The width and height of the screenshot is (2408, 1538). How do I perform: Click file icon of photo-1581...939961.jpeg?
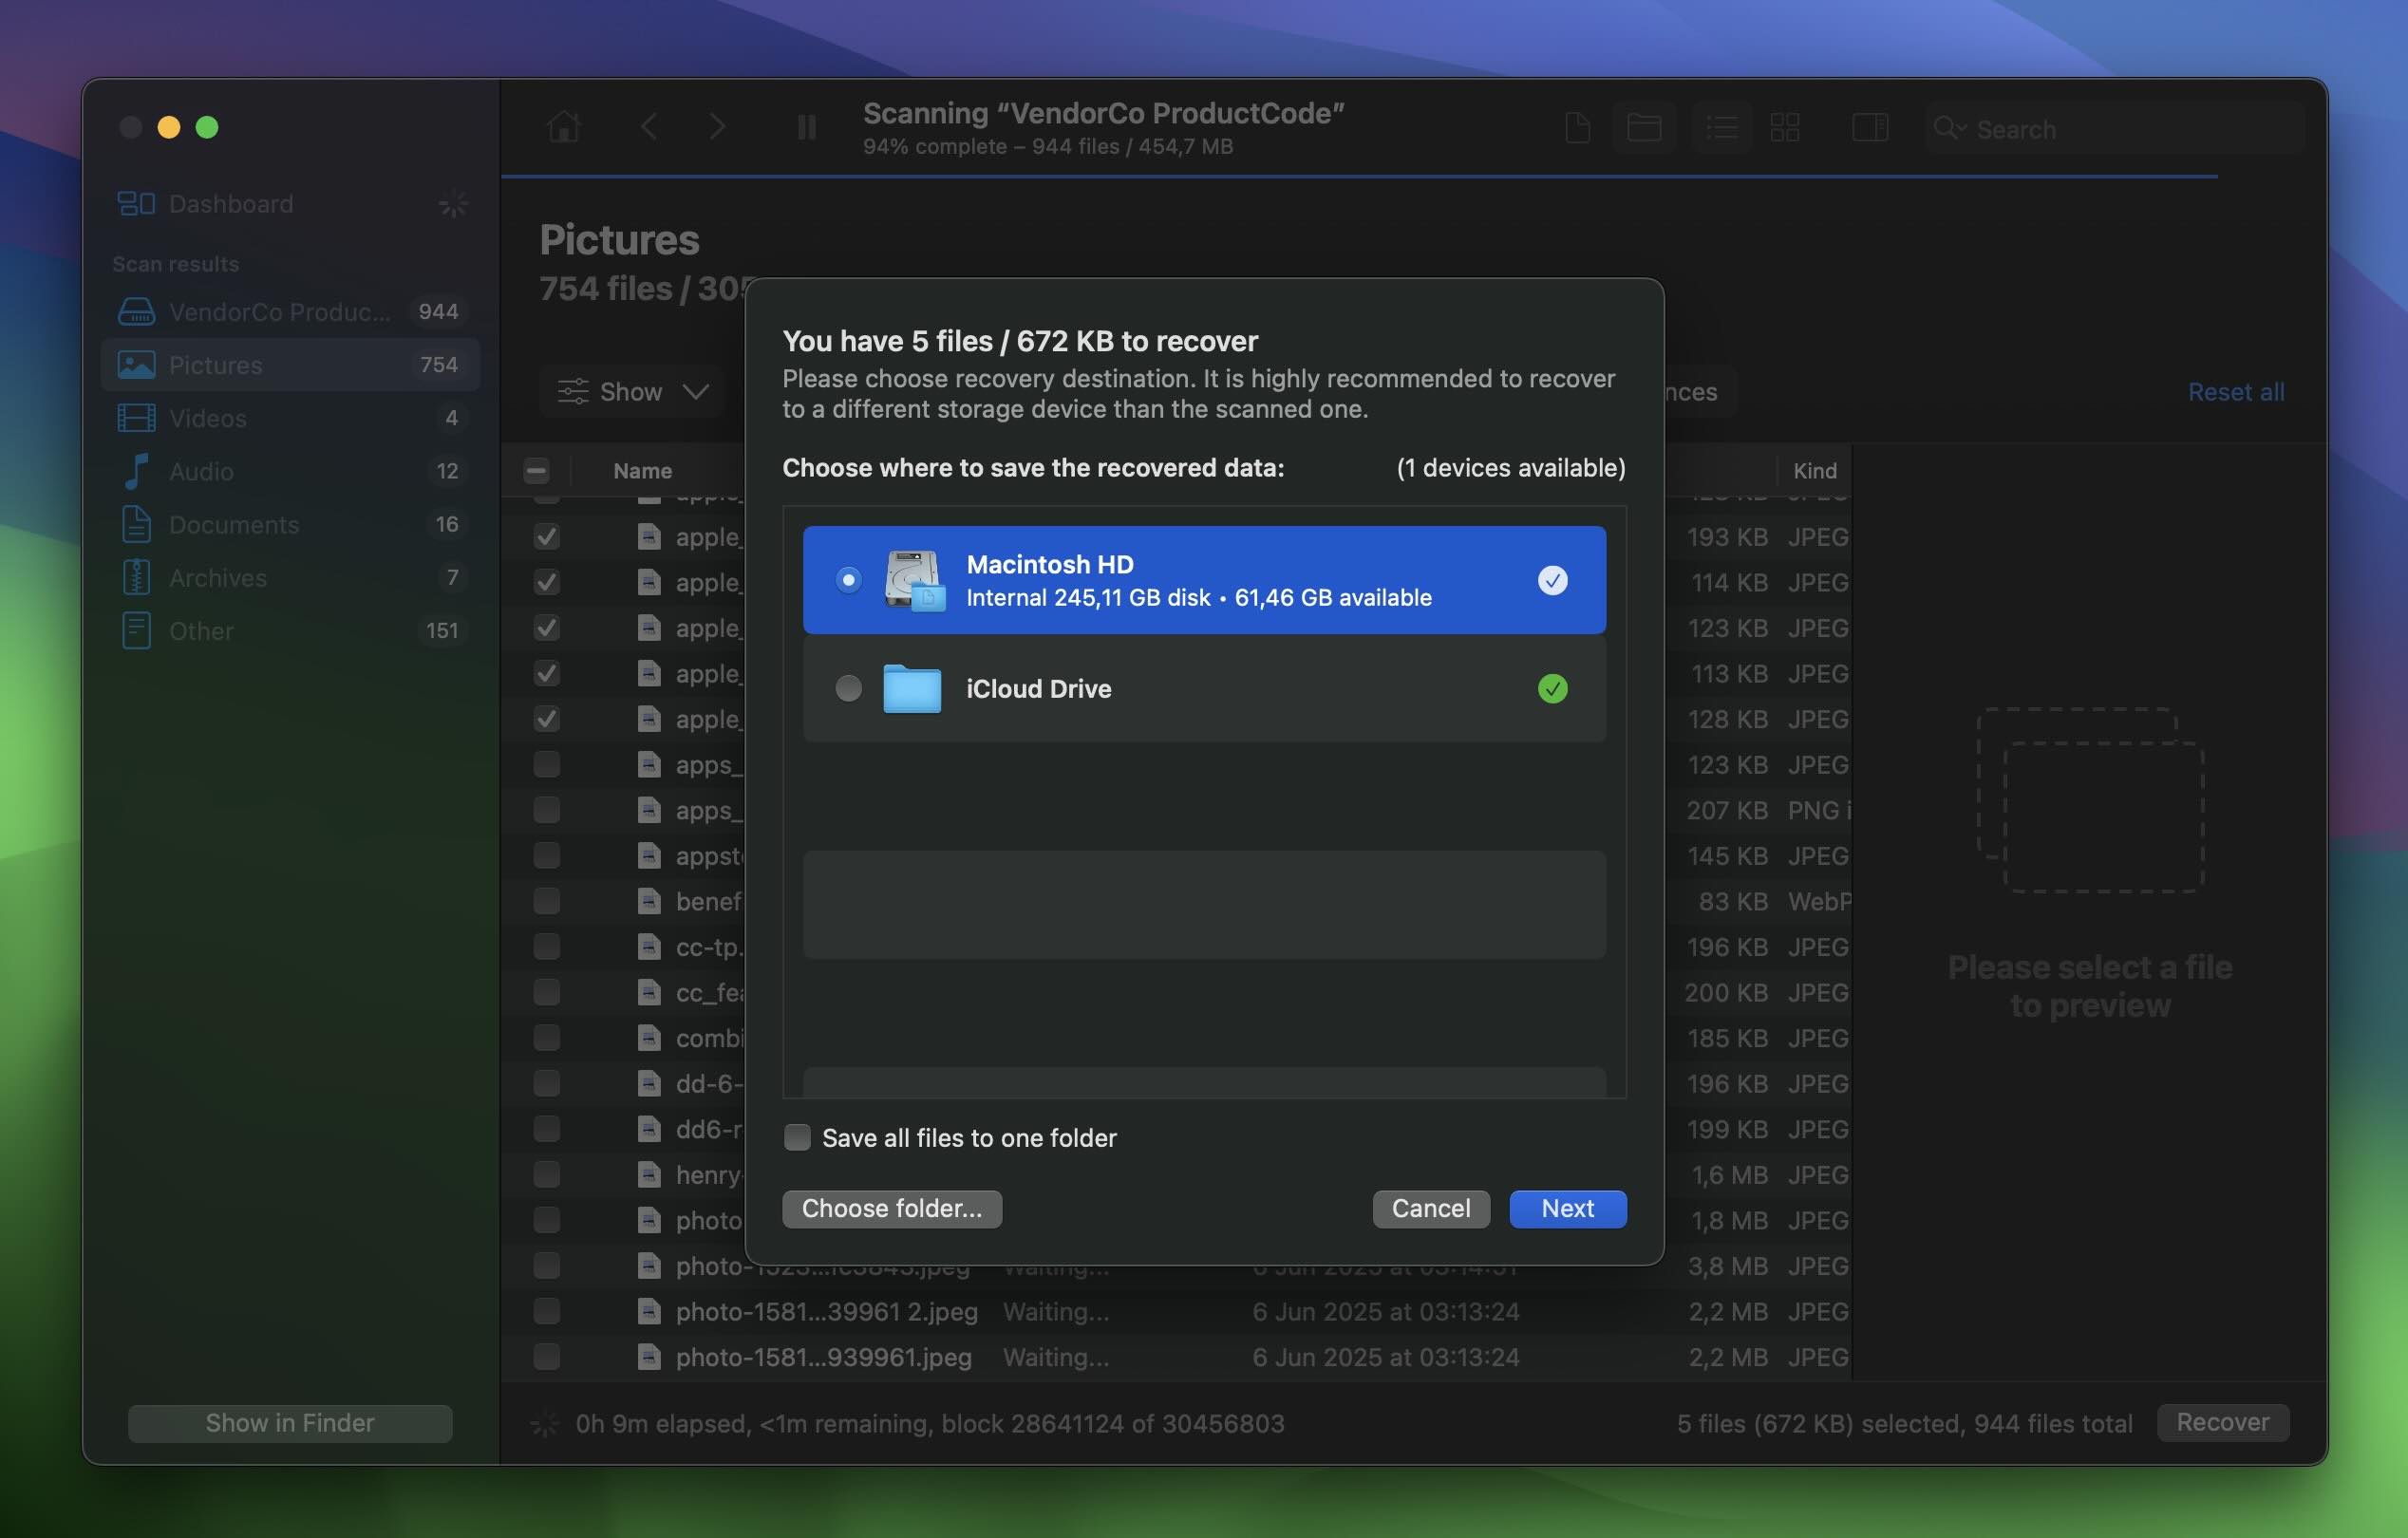pyautogui.click(x=649, y=1357)
